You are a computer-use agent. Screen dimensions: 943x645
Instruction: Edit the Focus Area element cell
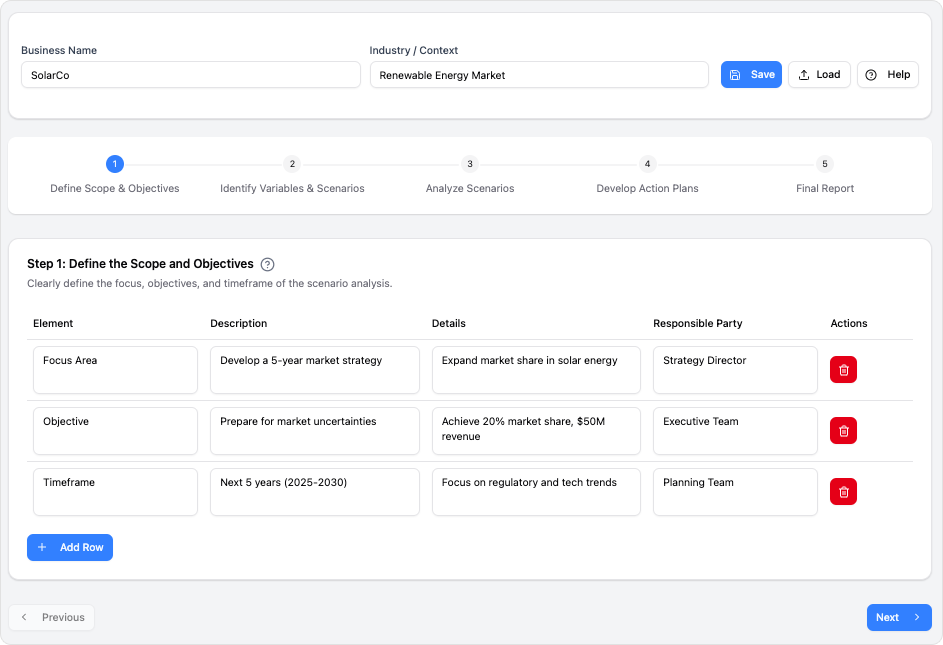(115, 370)
